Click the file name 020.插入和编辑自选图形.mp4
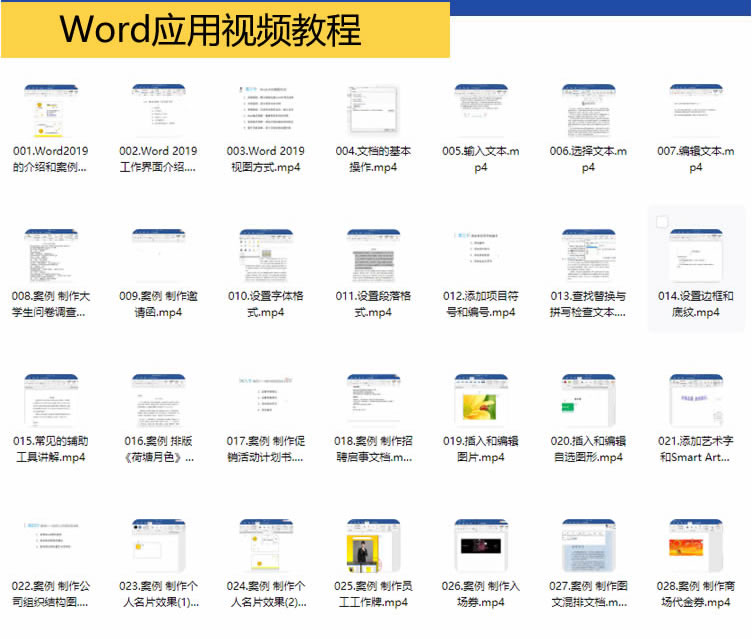 [588, 449]
